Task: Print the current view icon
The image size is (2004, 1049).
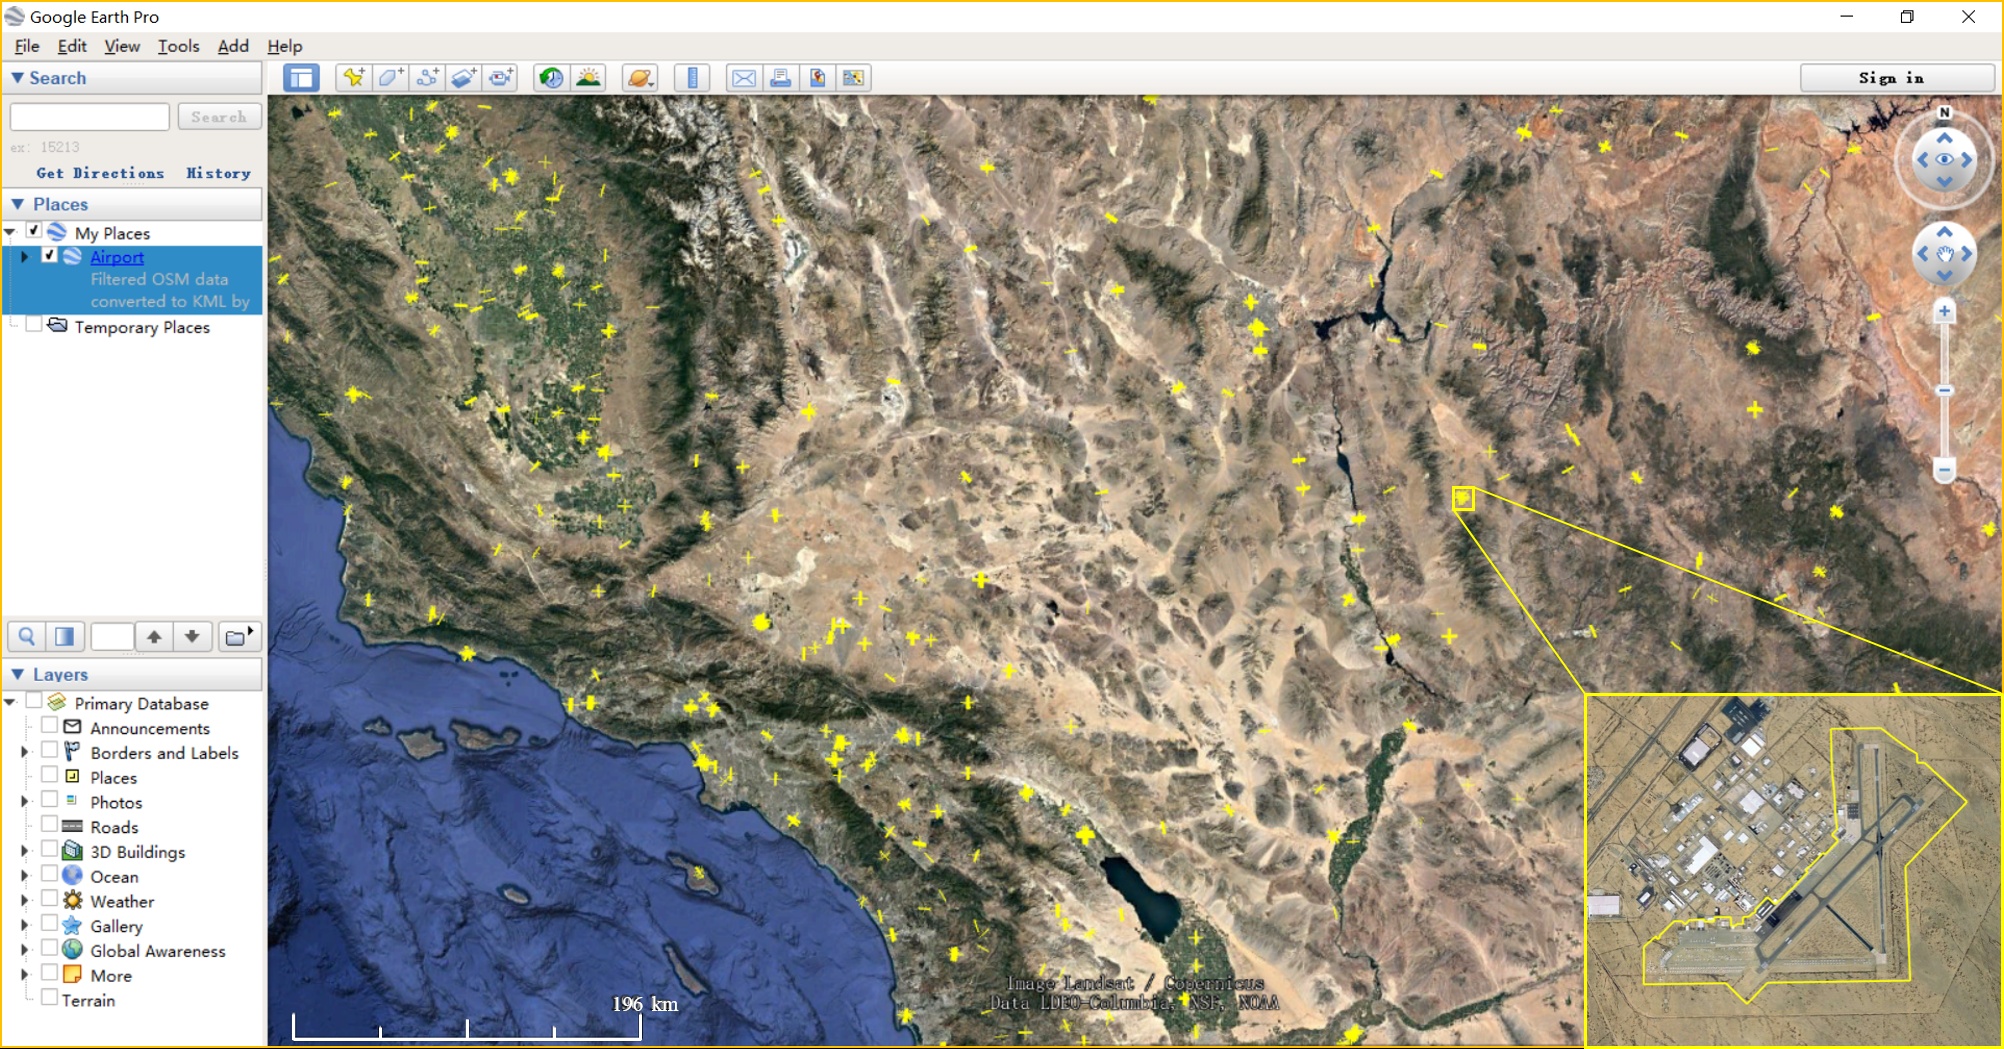Action: [781, 78]
